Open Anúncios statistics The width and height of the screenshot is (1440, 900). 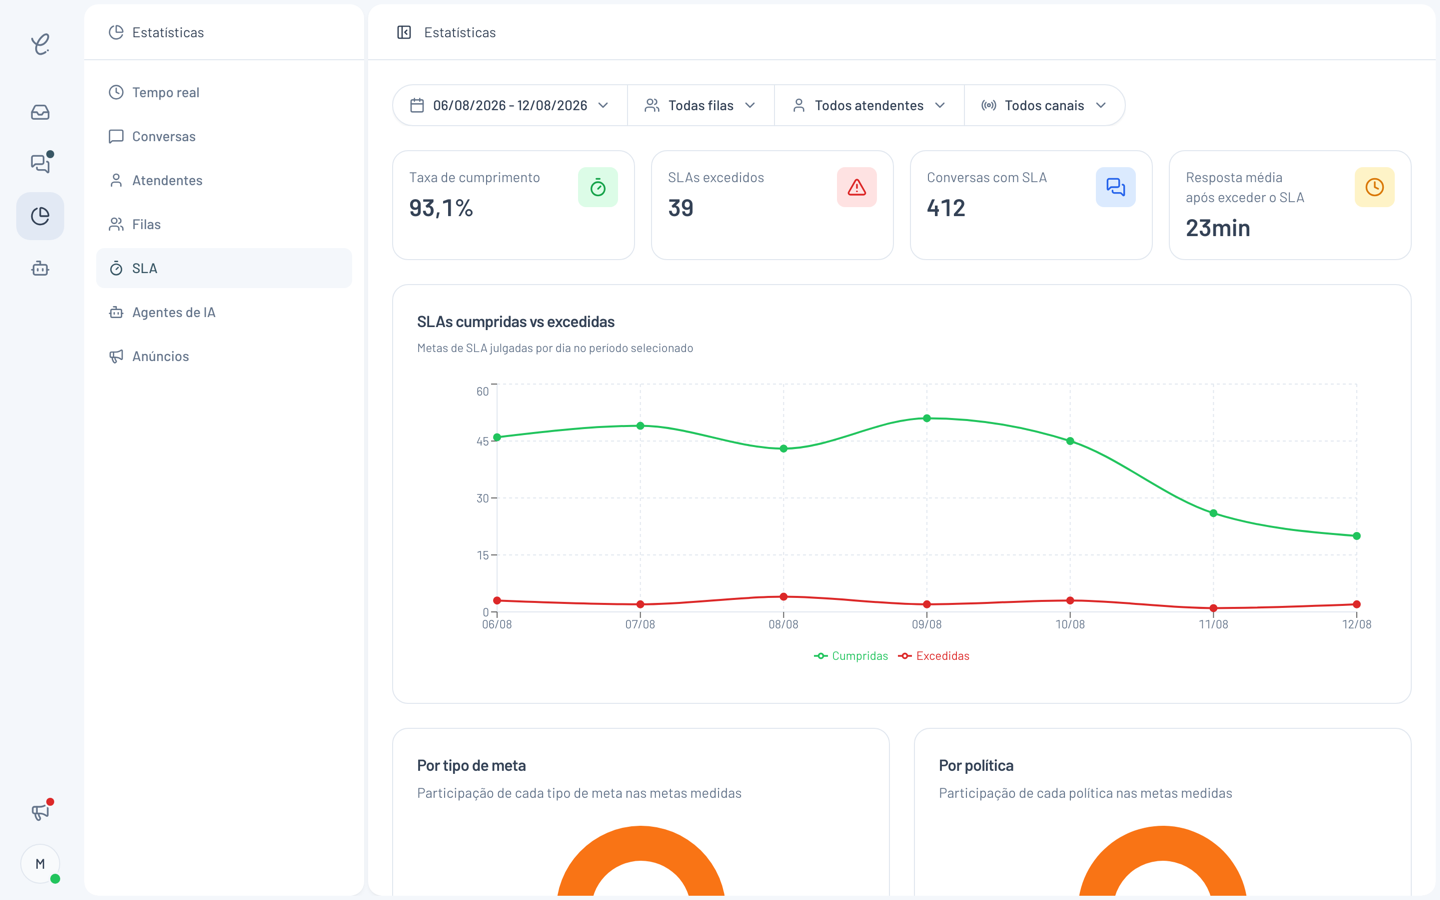224,356
